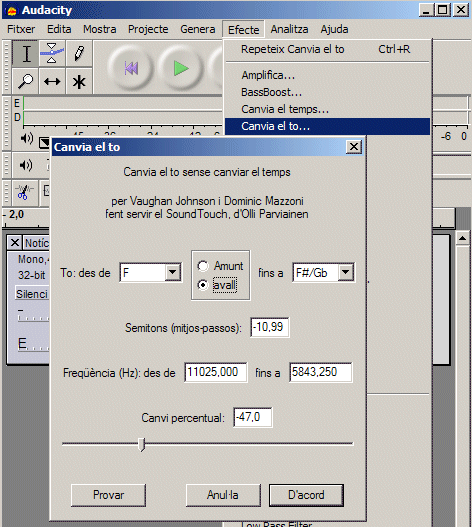Click the Freqüència 'fins a' field 5843,250
Screen dimensions: 472x527
[321, 372]
